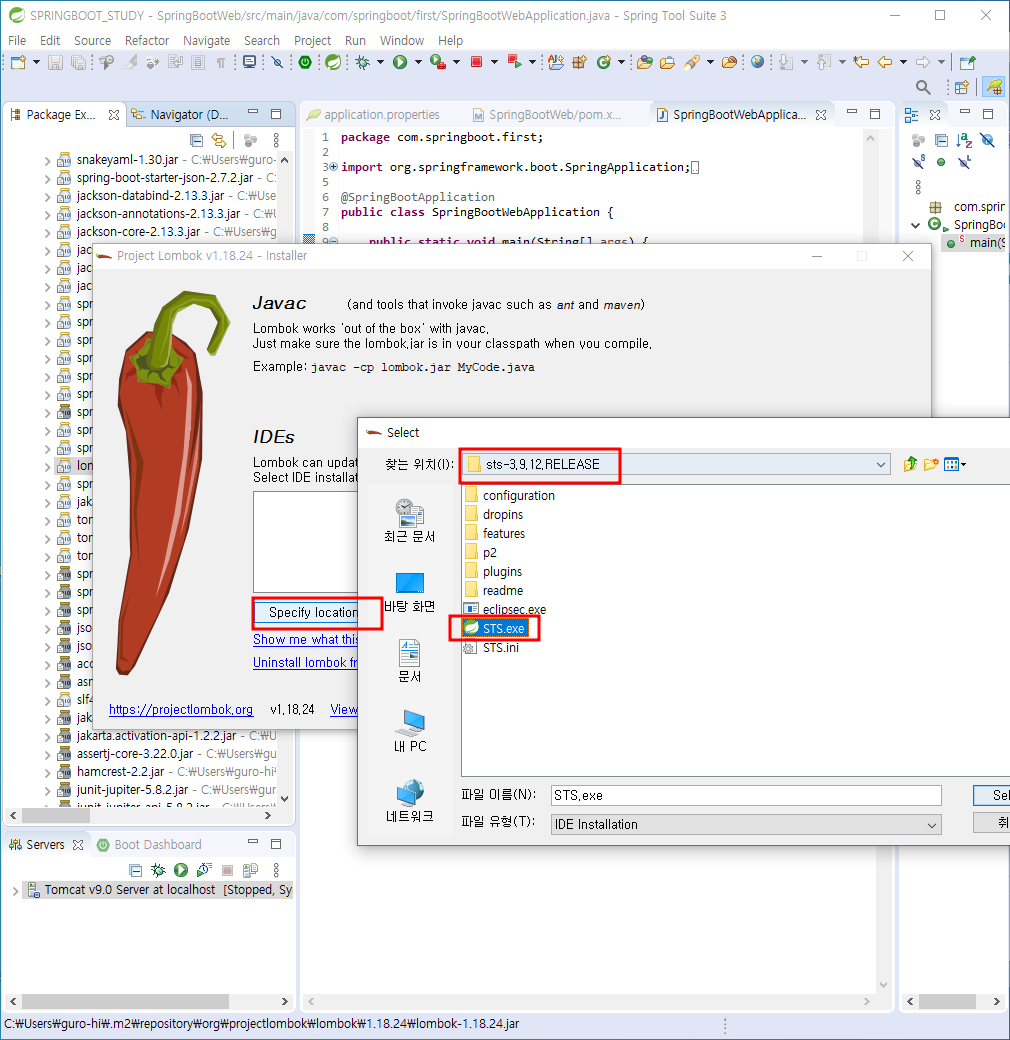Switch to application.properties editor tab
The image size is (1010, 1040).
373,114
